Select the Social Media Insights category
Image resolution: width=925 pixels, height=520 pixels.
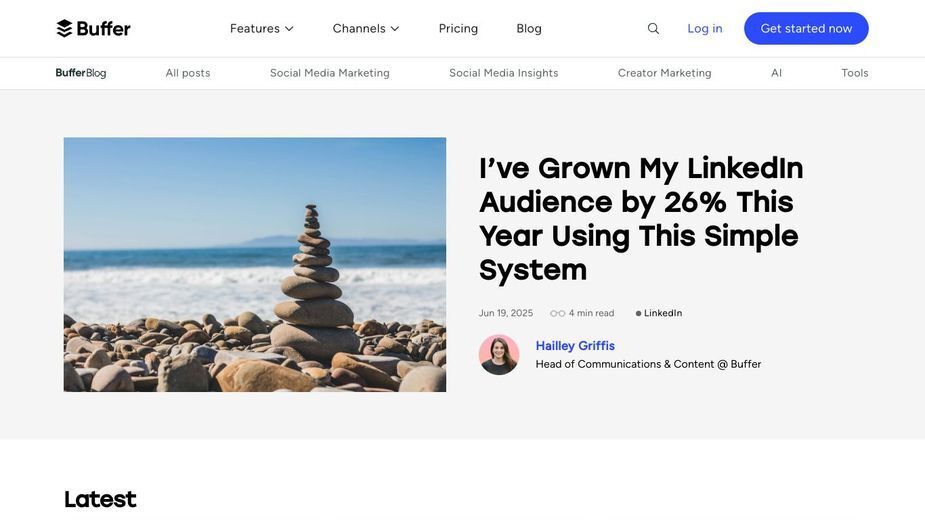pyautogui.click(x=503, y=73)
